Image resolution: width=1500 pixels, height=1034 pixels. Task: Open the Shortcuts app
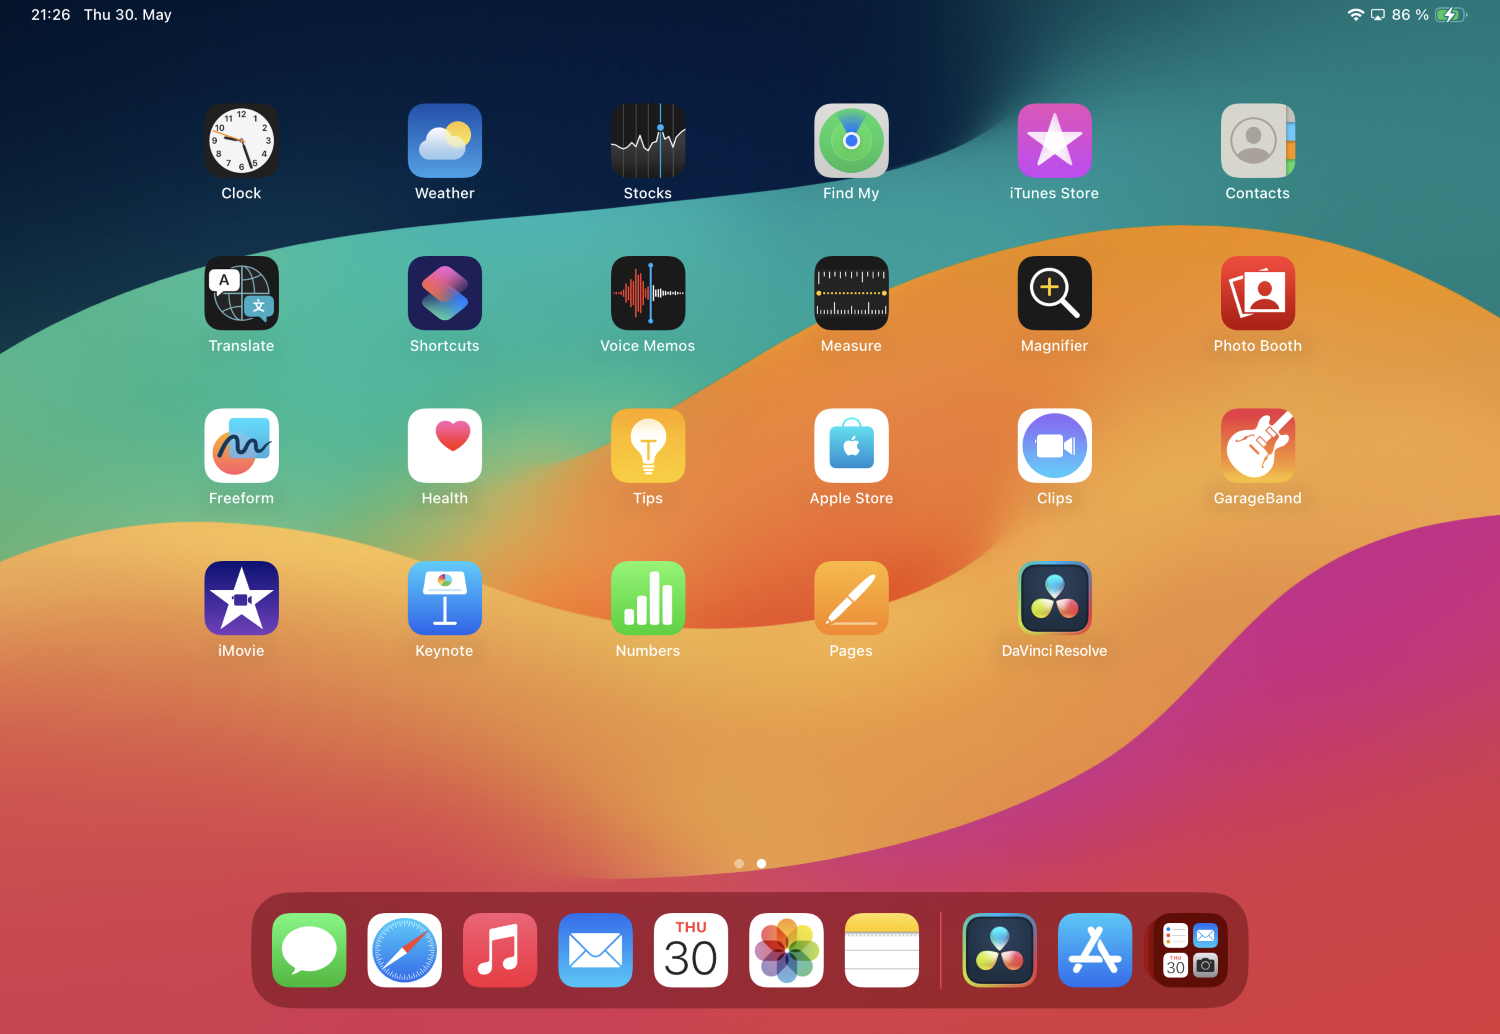coord(445,293)
